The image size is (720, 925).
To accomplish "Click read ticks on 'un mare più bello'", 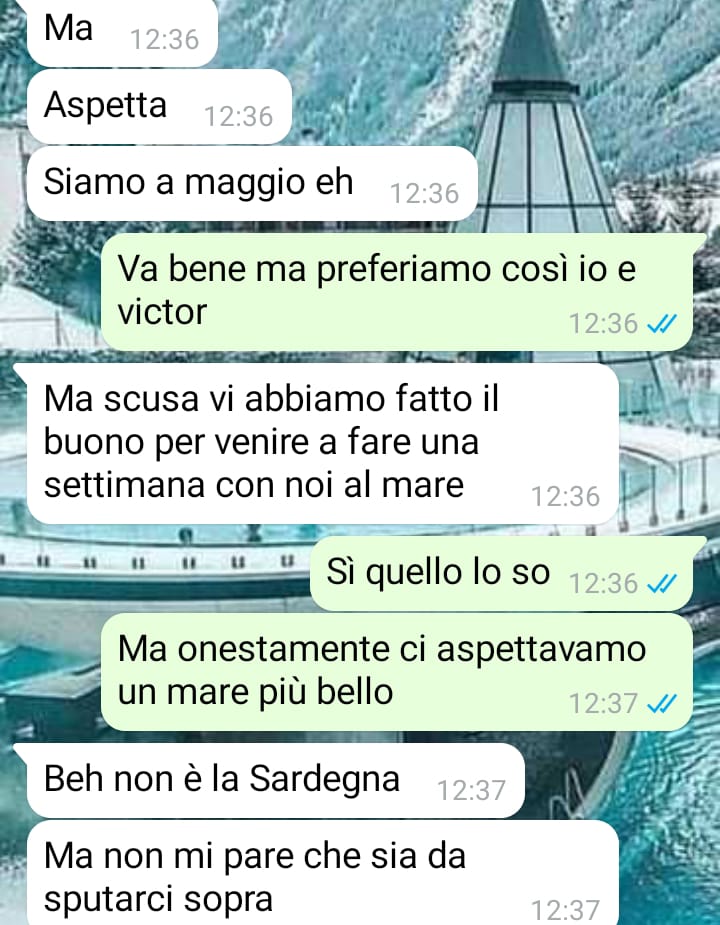I will [662, 703].
